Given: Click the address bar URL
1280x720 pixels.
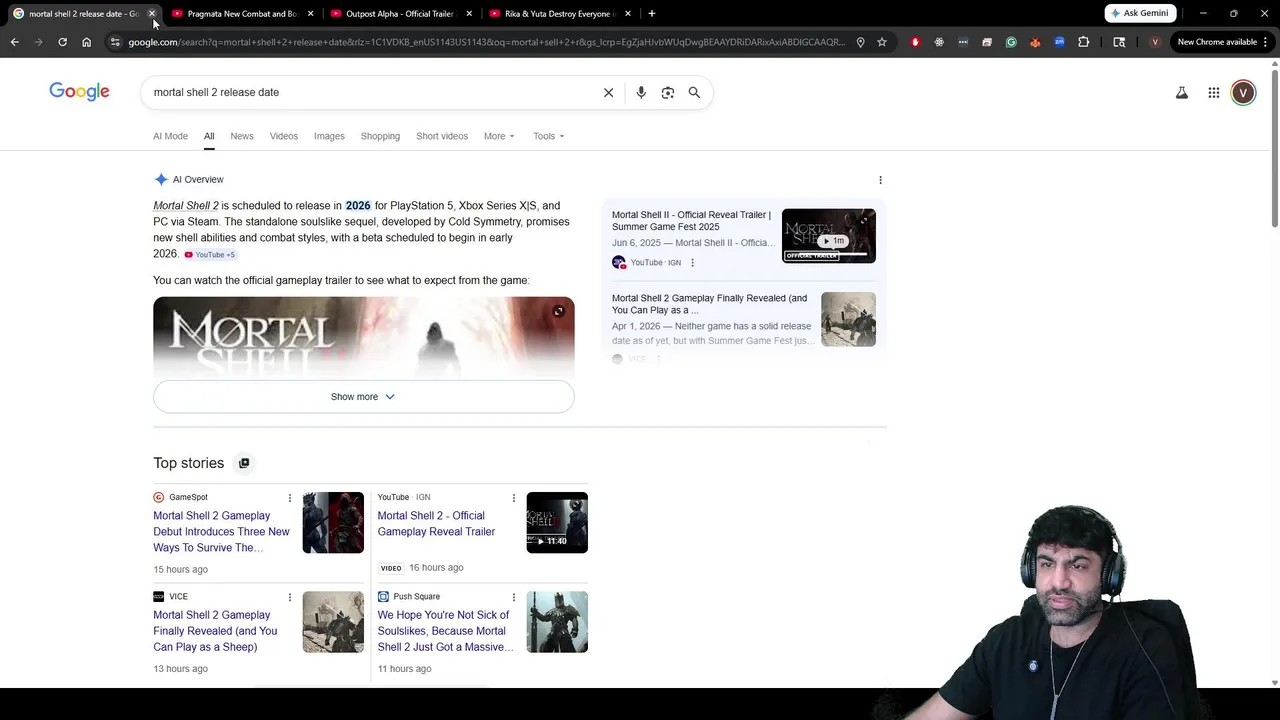Looking at the screenshot, I should point(486,42).
